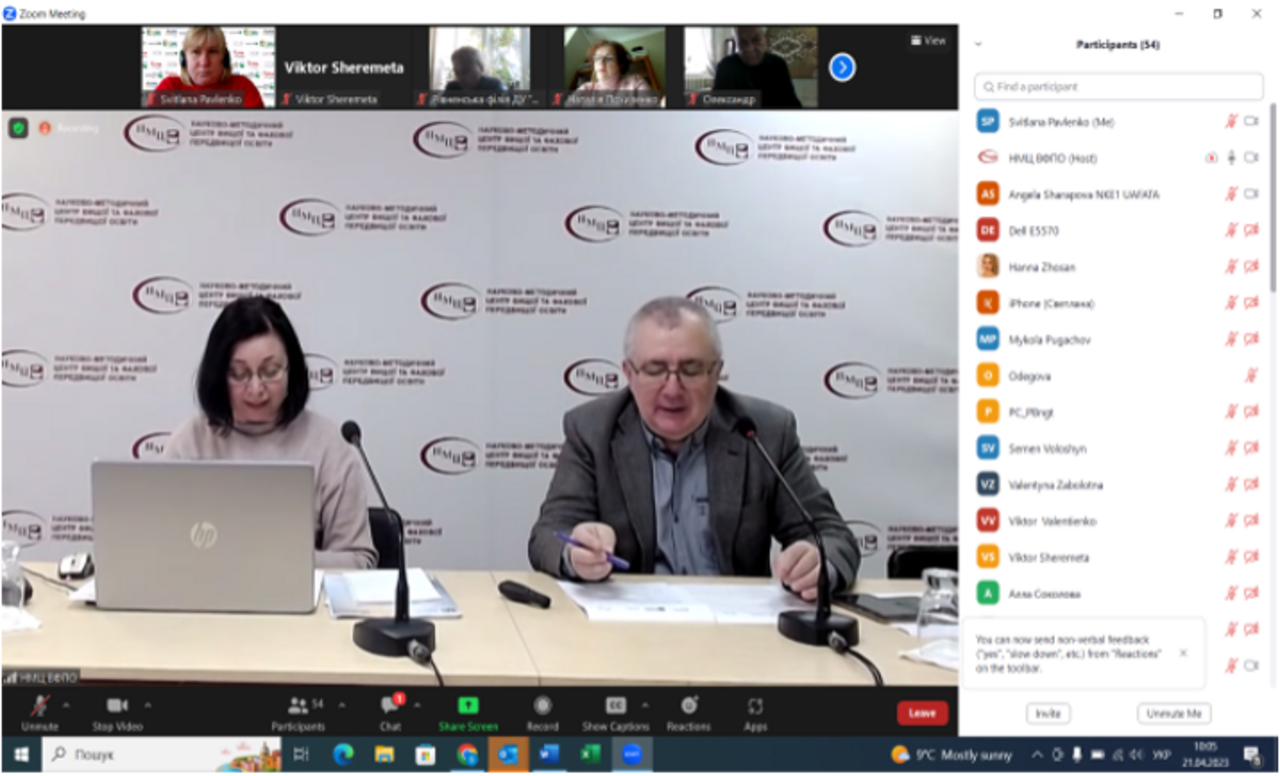Toggle the Participants panel from toolbar
Viewport: 1280px width, 776px height.
click(x=298, y=706)
